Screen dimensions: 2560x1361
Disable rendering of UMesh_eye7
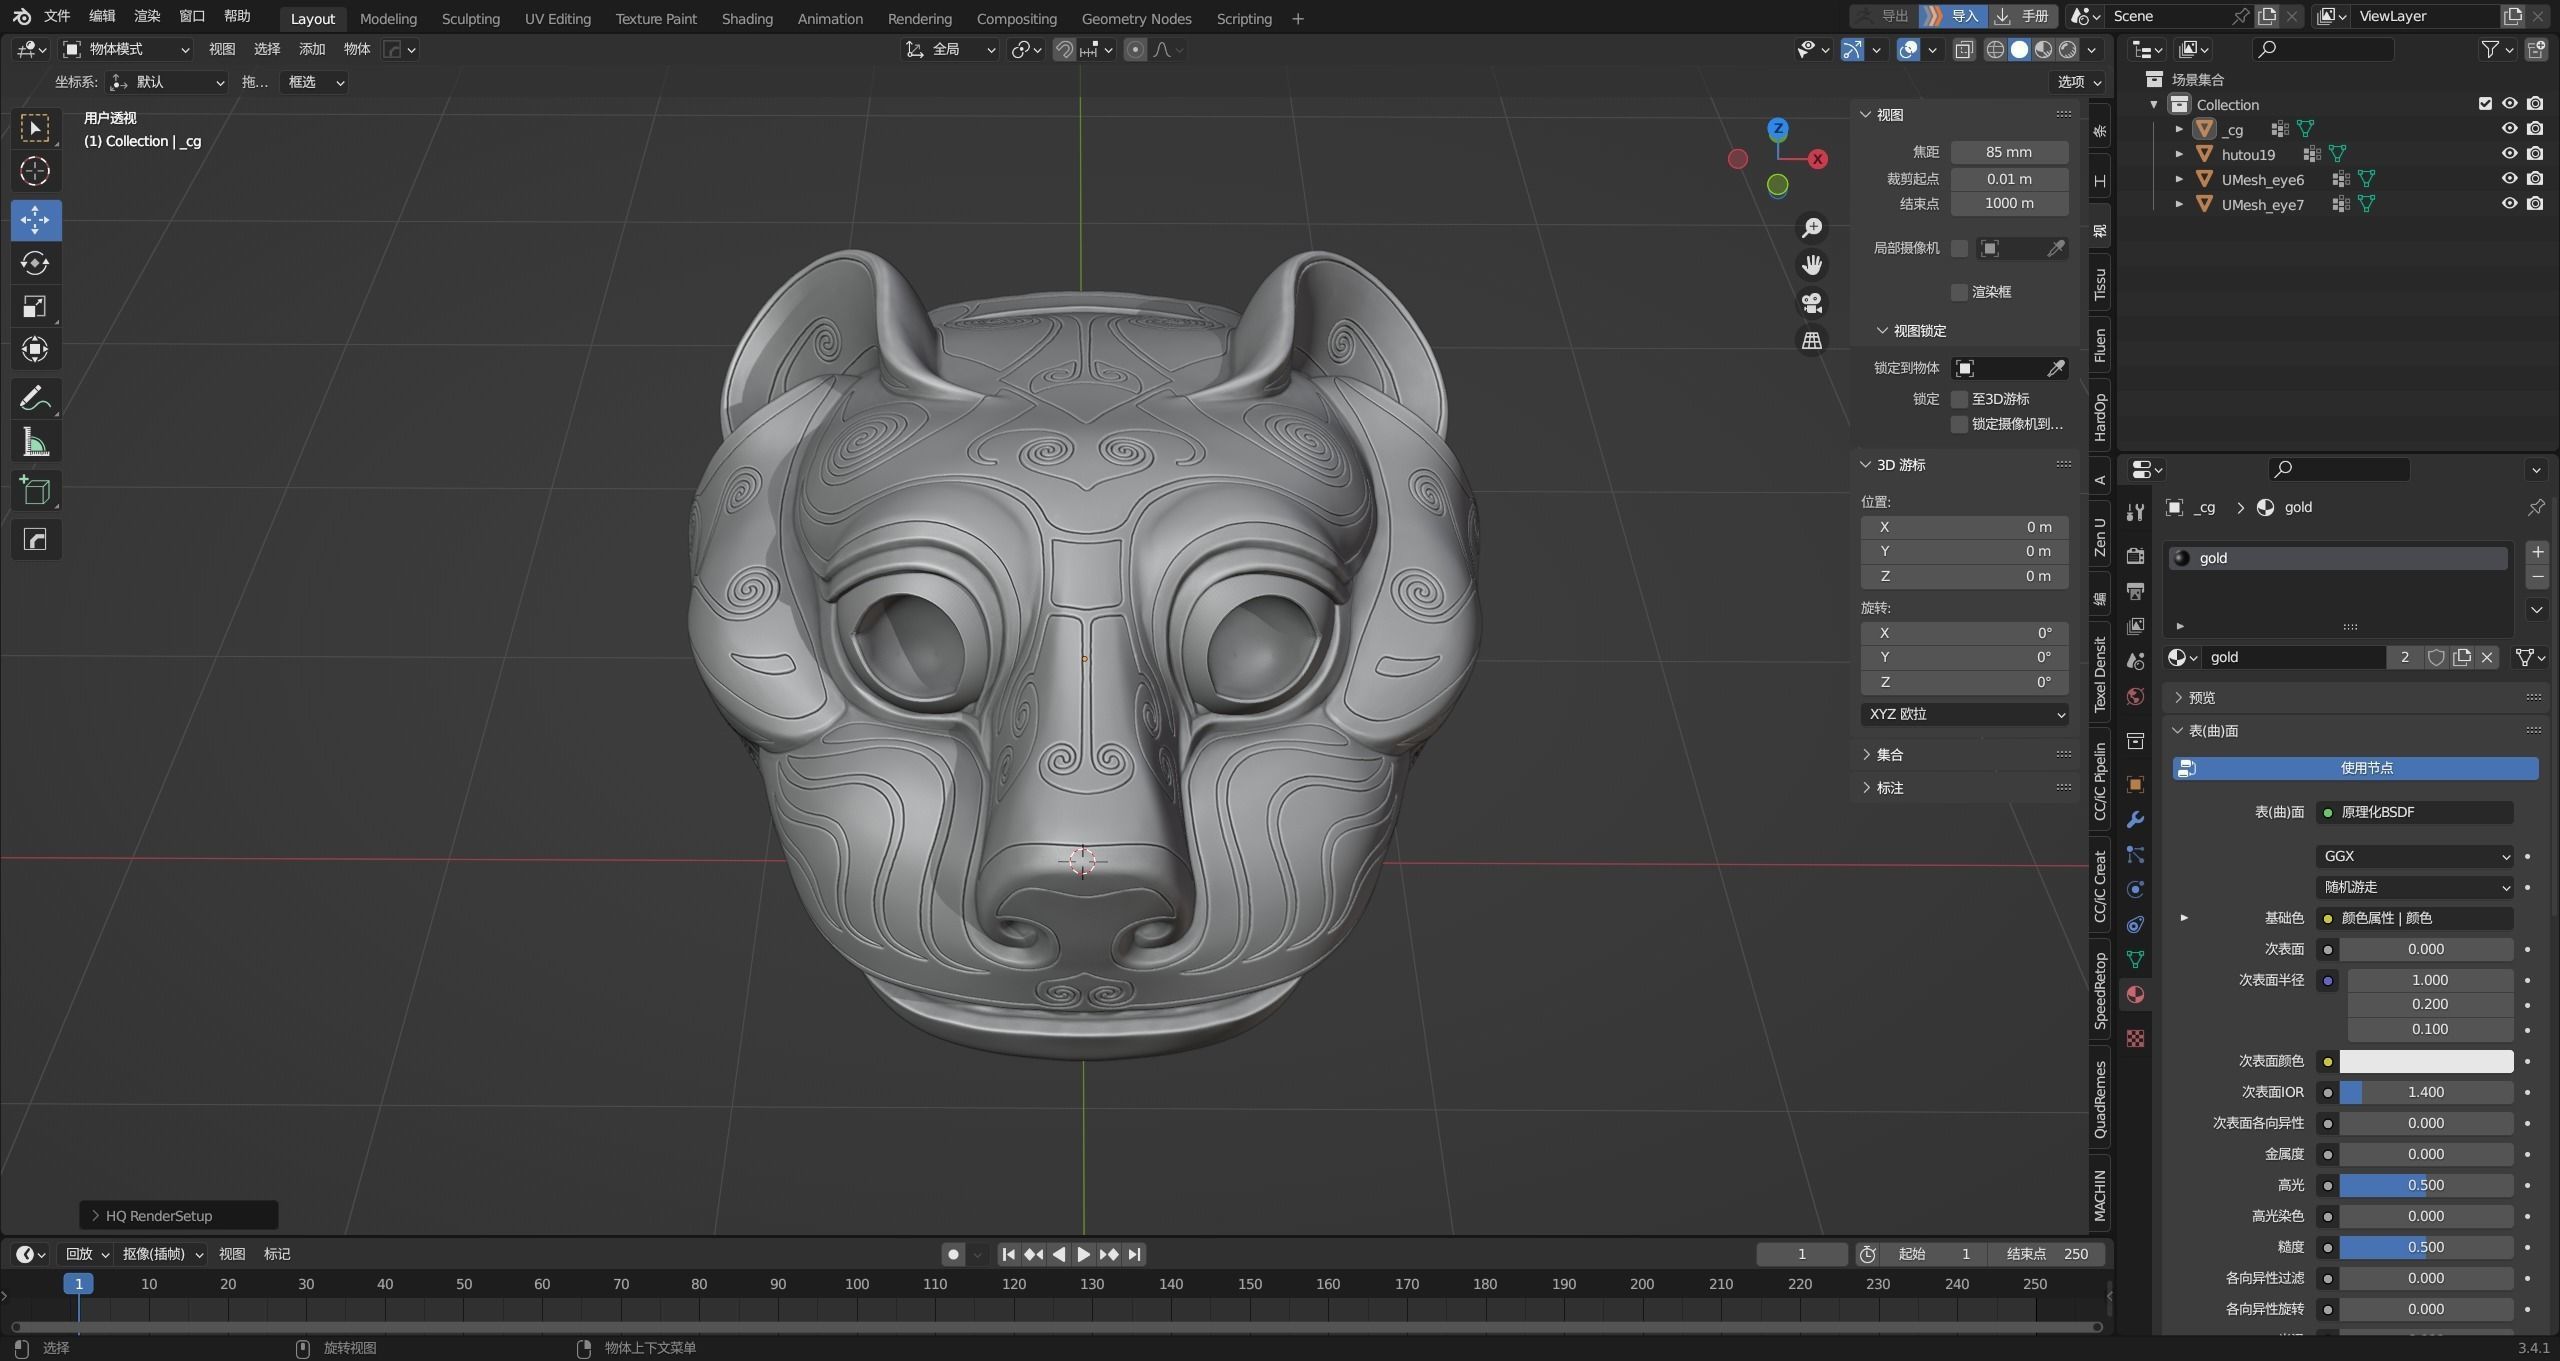2535,204
